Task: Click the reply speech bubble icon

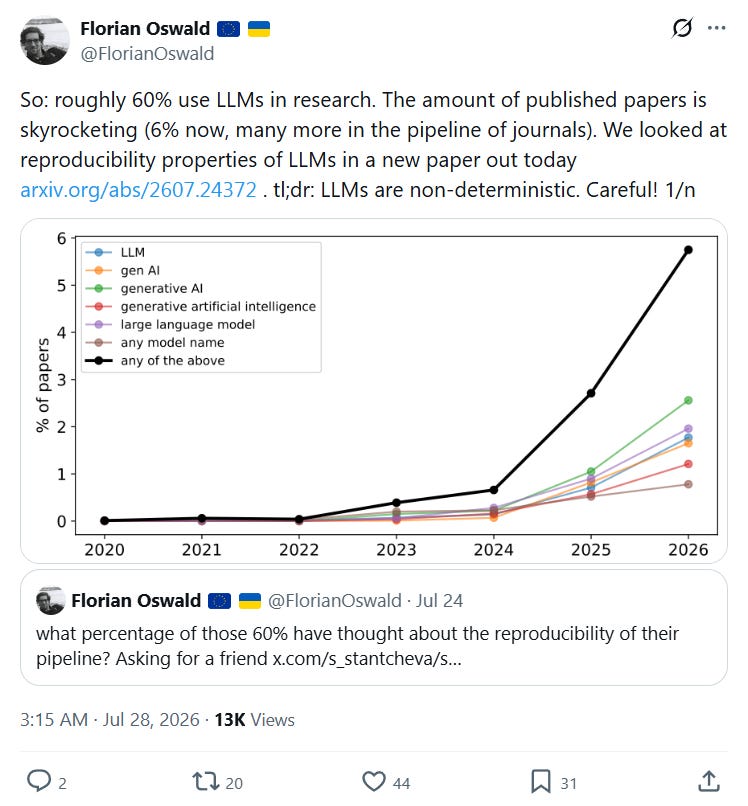Action: (39, 781)
